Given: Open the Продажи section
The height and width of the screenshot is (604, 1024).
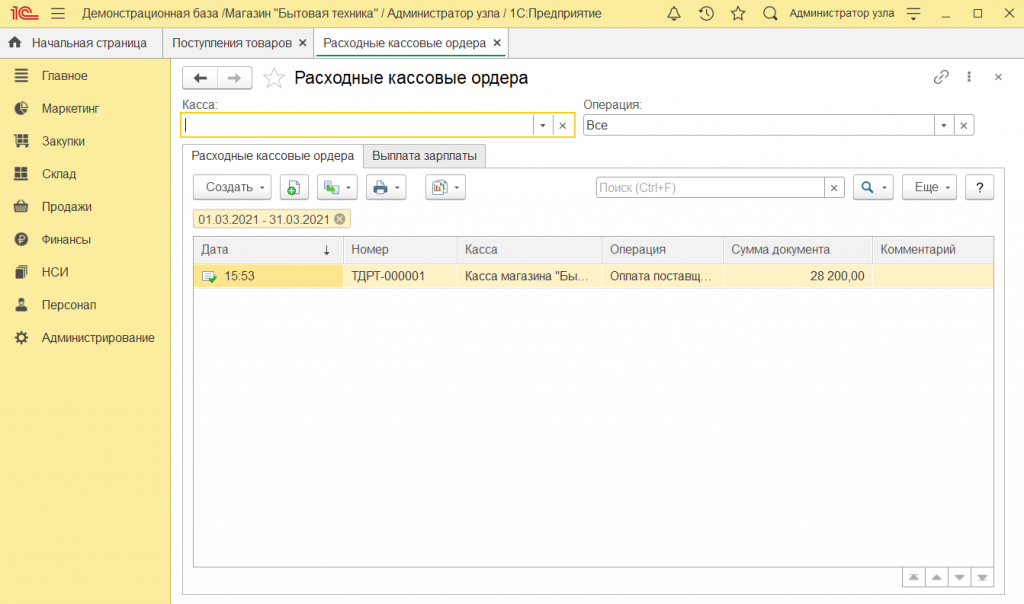Looking at the screenshot, I should (66, 207).
